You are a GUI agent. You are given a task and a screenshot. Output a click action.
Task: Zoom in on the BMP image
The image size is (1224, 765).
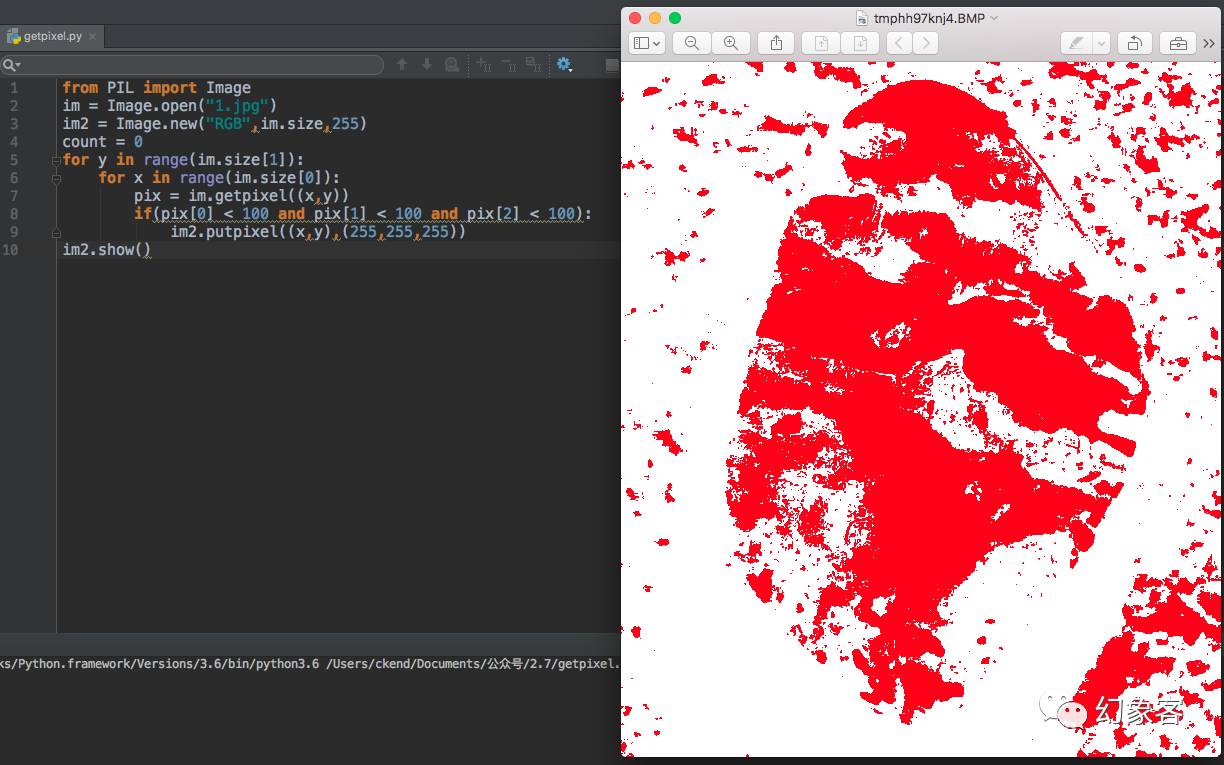tap(731, 43)
